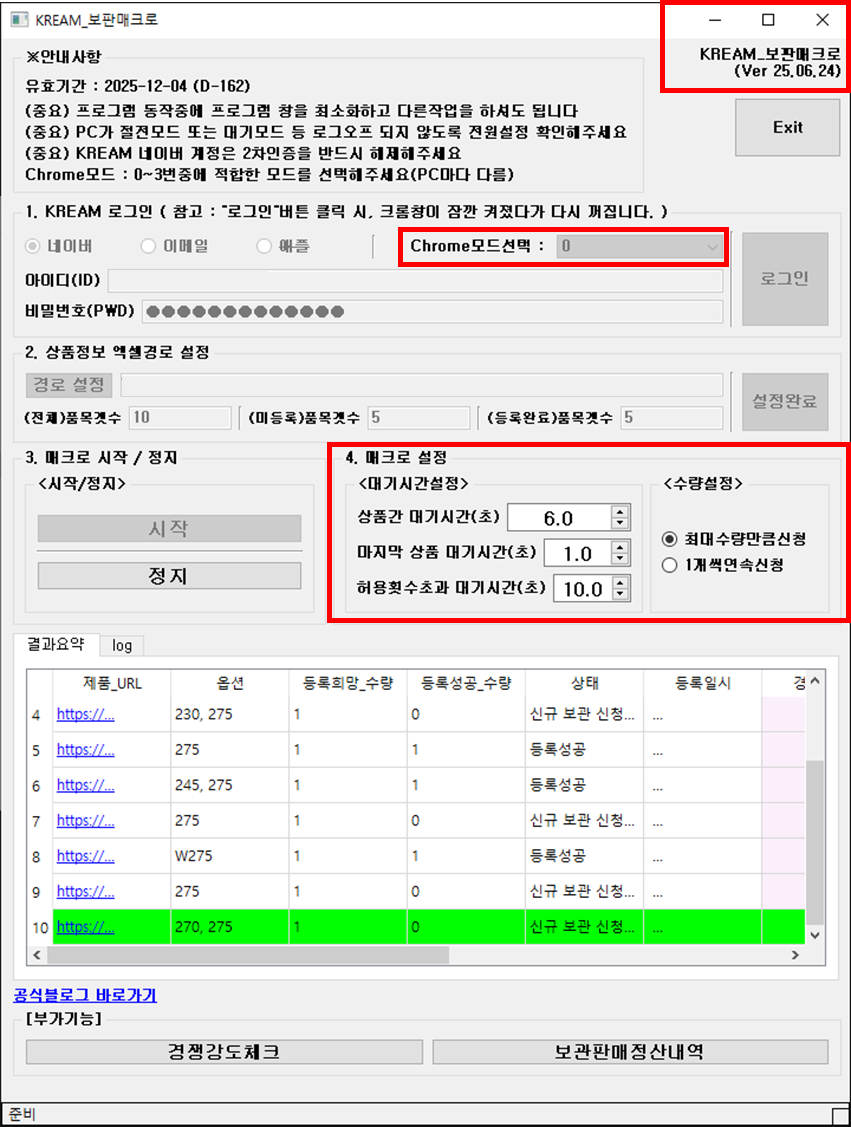Click the 마지막 상품 대기시간 value 1.0
Viewport: 851px width, 1127px height.
[578, 554]
